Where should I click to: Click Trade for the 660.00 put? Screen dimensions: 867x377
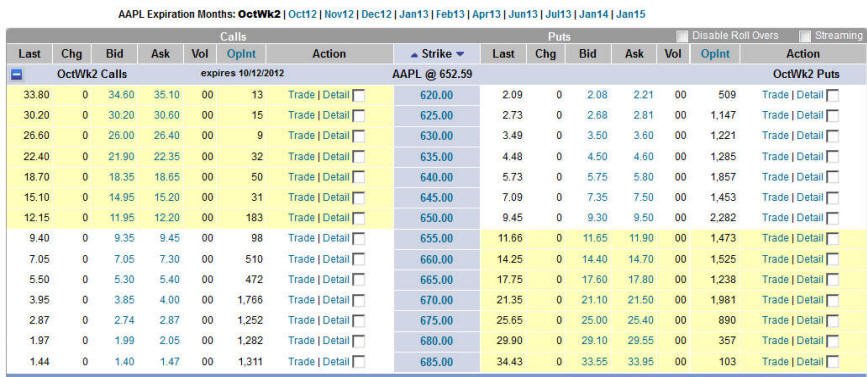tap(775, 259)
